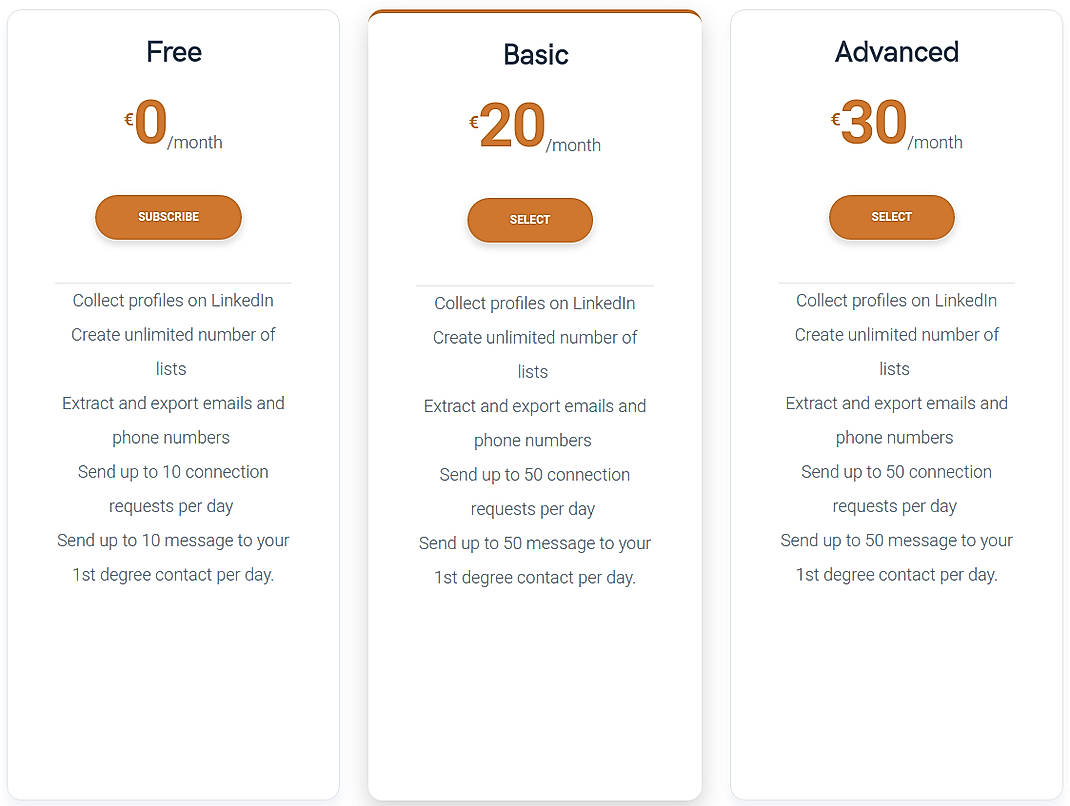Click the €20 per month price
Viewport: 1070px width, 806px height.
click(530, 128)
